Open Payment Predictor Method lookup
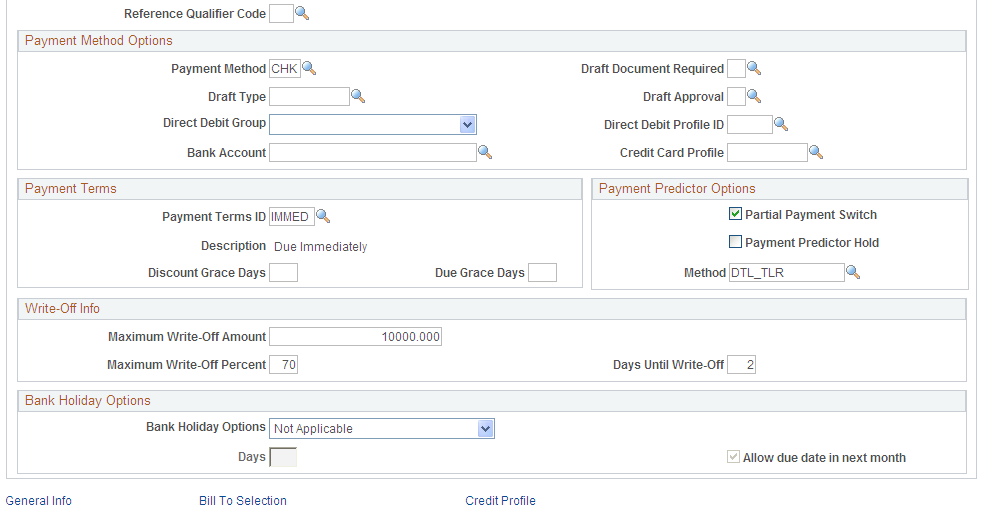 853,272
